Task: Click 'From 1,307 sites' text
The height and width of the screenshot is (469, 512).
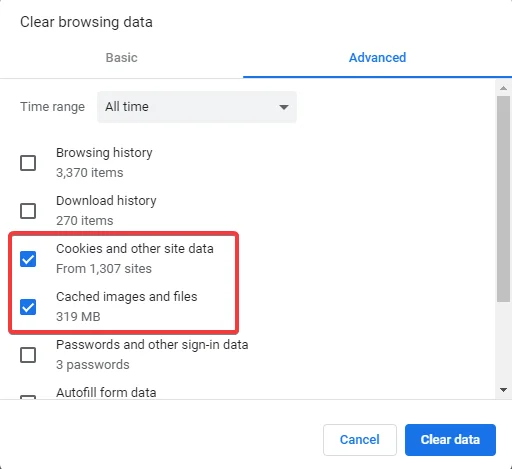Action: (104, 269)
